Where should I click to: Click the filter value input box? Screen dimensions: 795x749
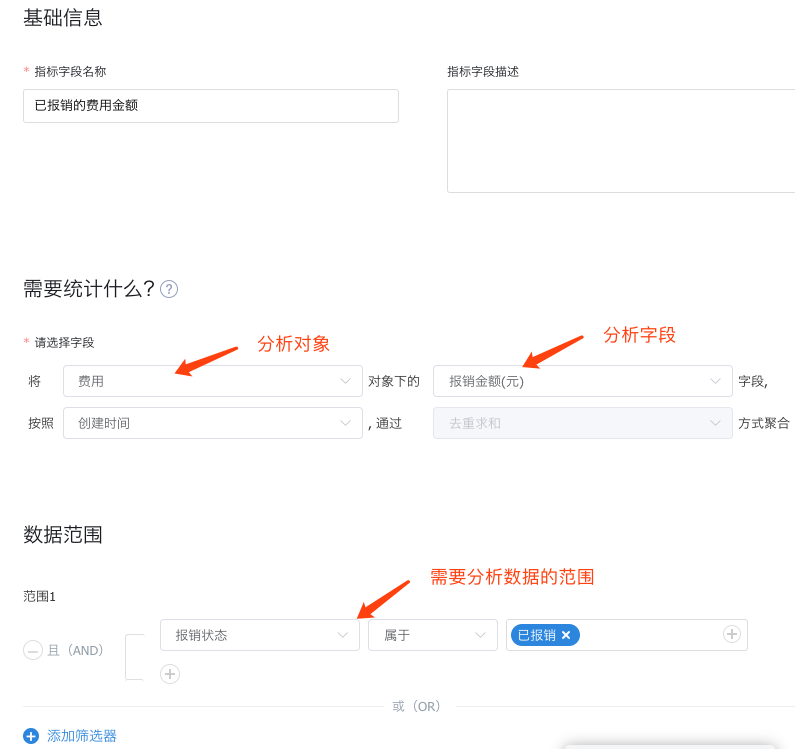coord(650,635)
